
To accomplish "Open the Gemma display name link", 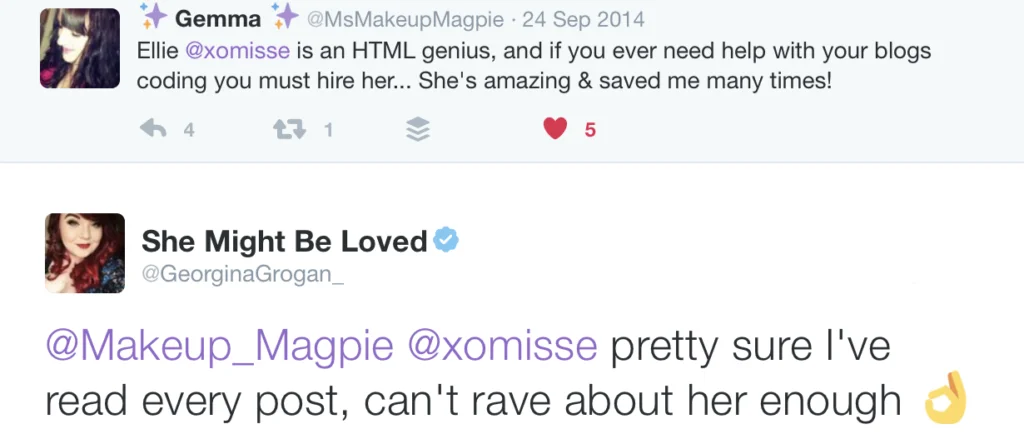I will click(x=218, y=19).
